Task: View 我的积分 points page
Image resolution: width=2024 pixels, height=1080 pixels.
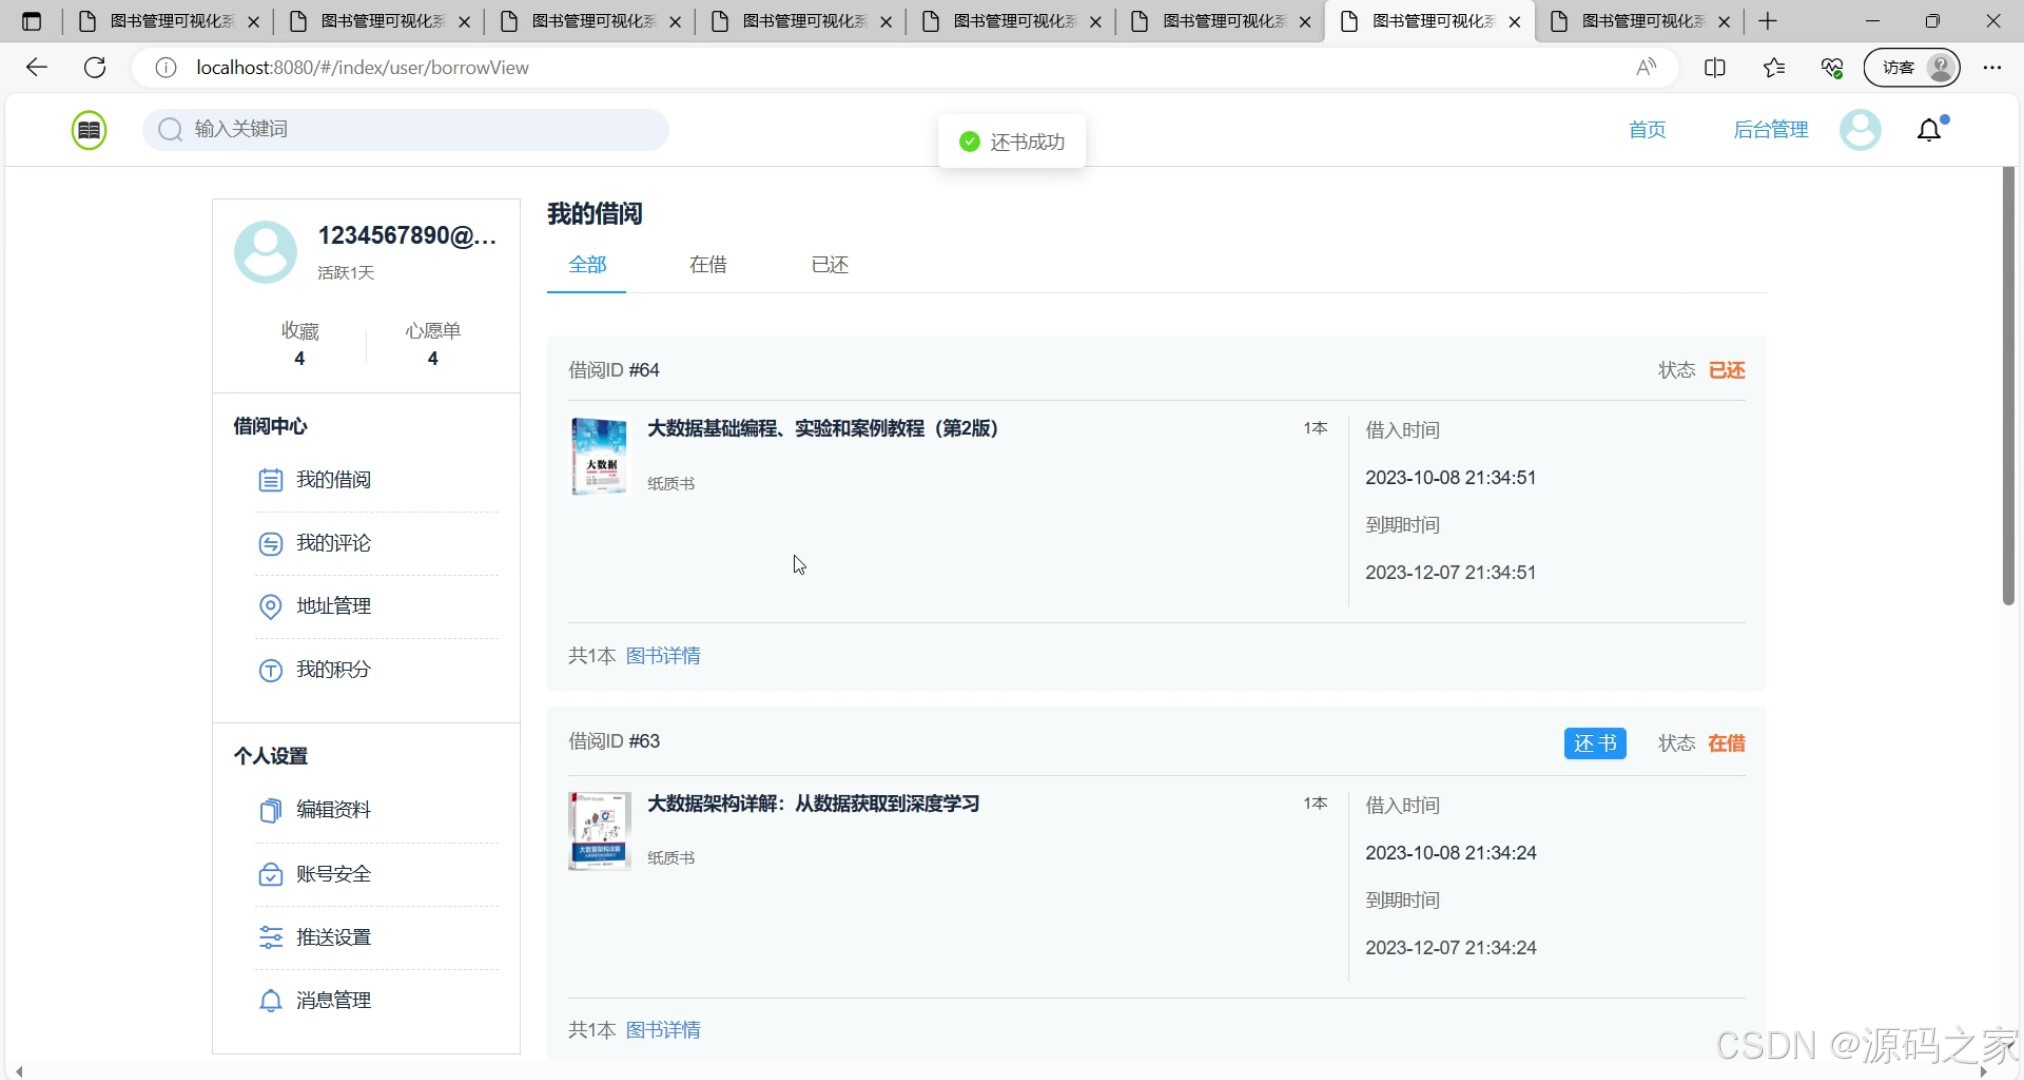Action: (334, 669)
